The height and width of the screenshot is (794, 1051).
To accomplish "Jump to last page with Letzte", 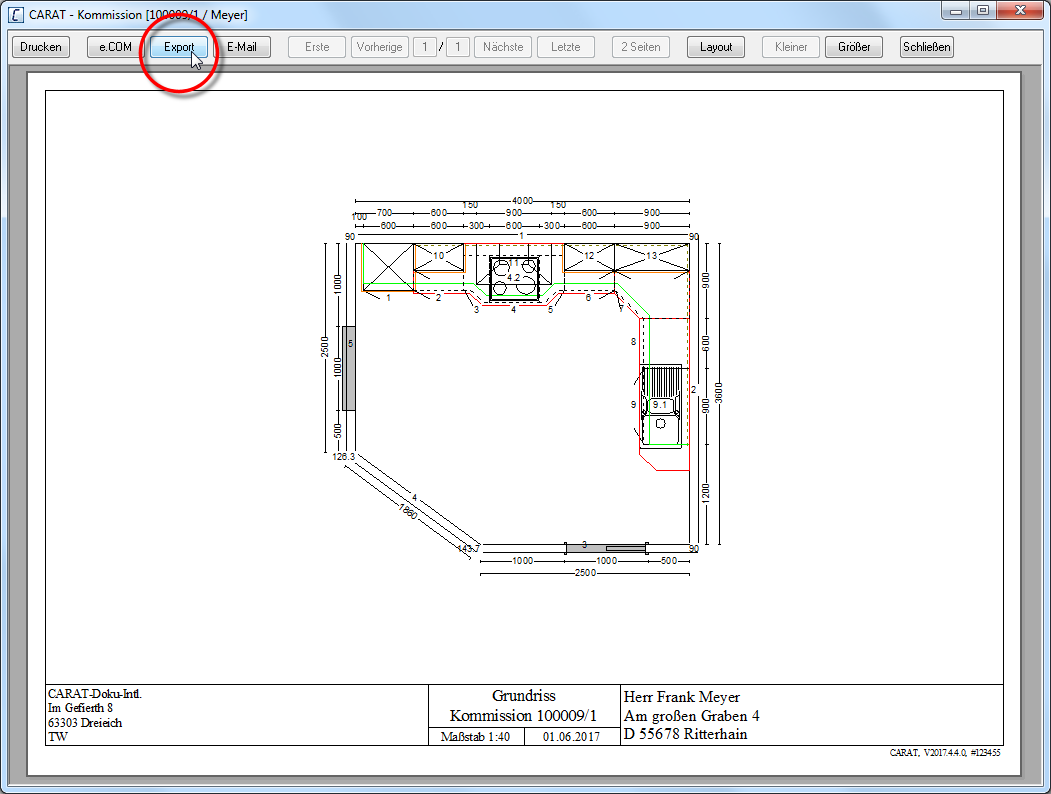I will 566,47.
